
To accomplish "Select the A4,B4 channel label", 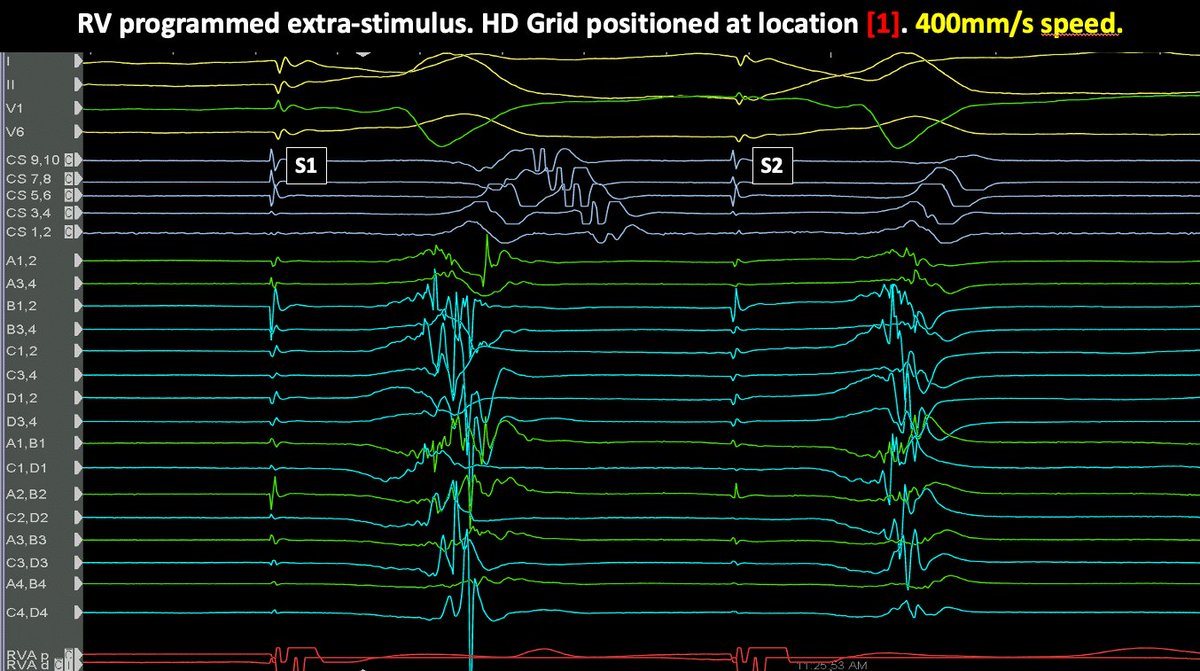I will tap(26, 583).
